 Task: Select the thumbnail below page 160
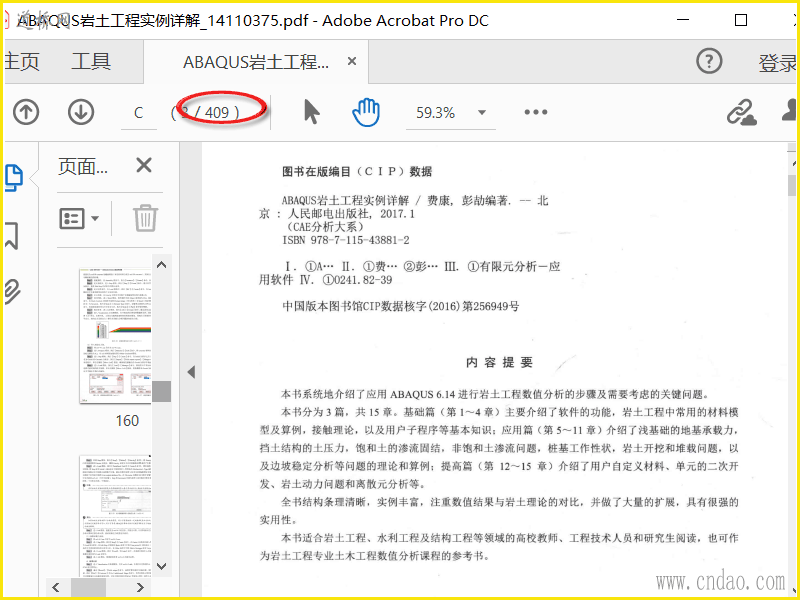click(115, 516)
